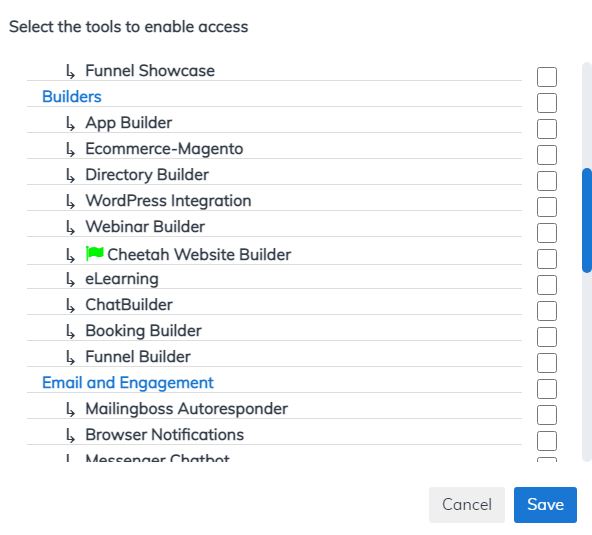Check the Ecommerce-Magento checkbox

pyautogui.click(x=547, y=155)
